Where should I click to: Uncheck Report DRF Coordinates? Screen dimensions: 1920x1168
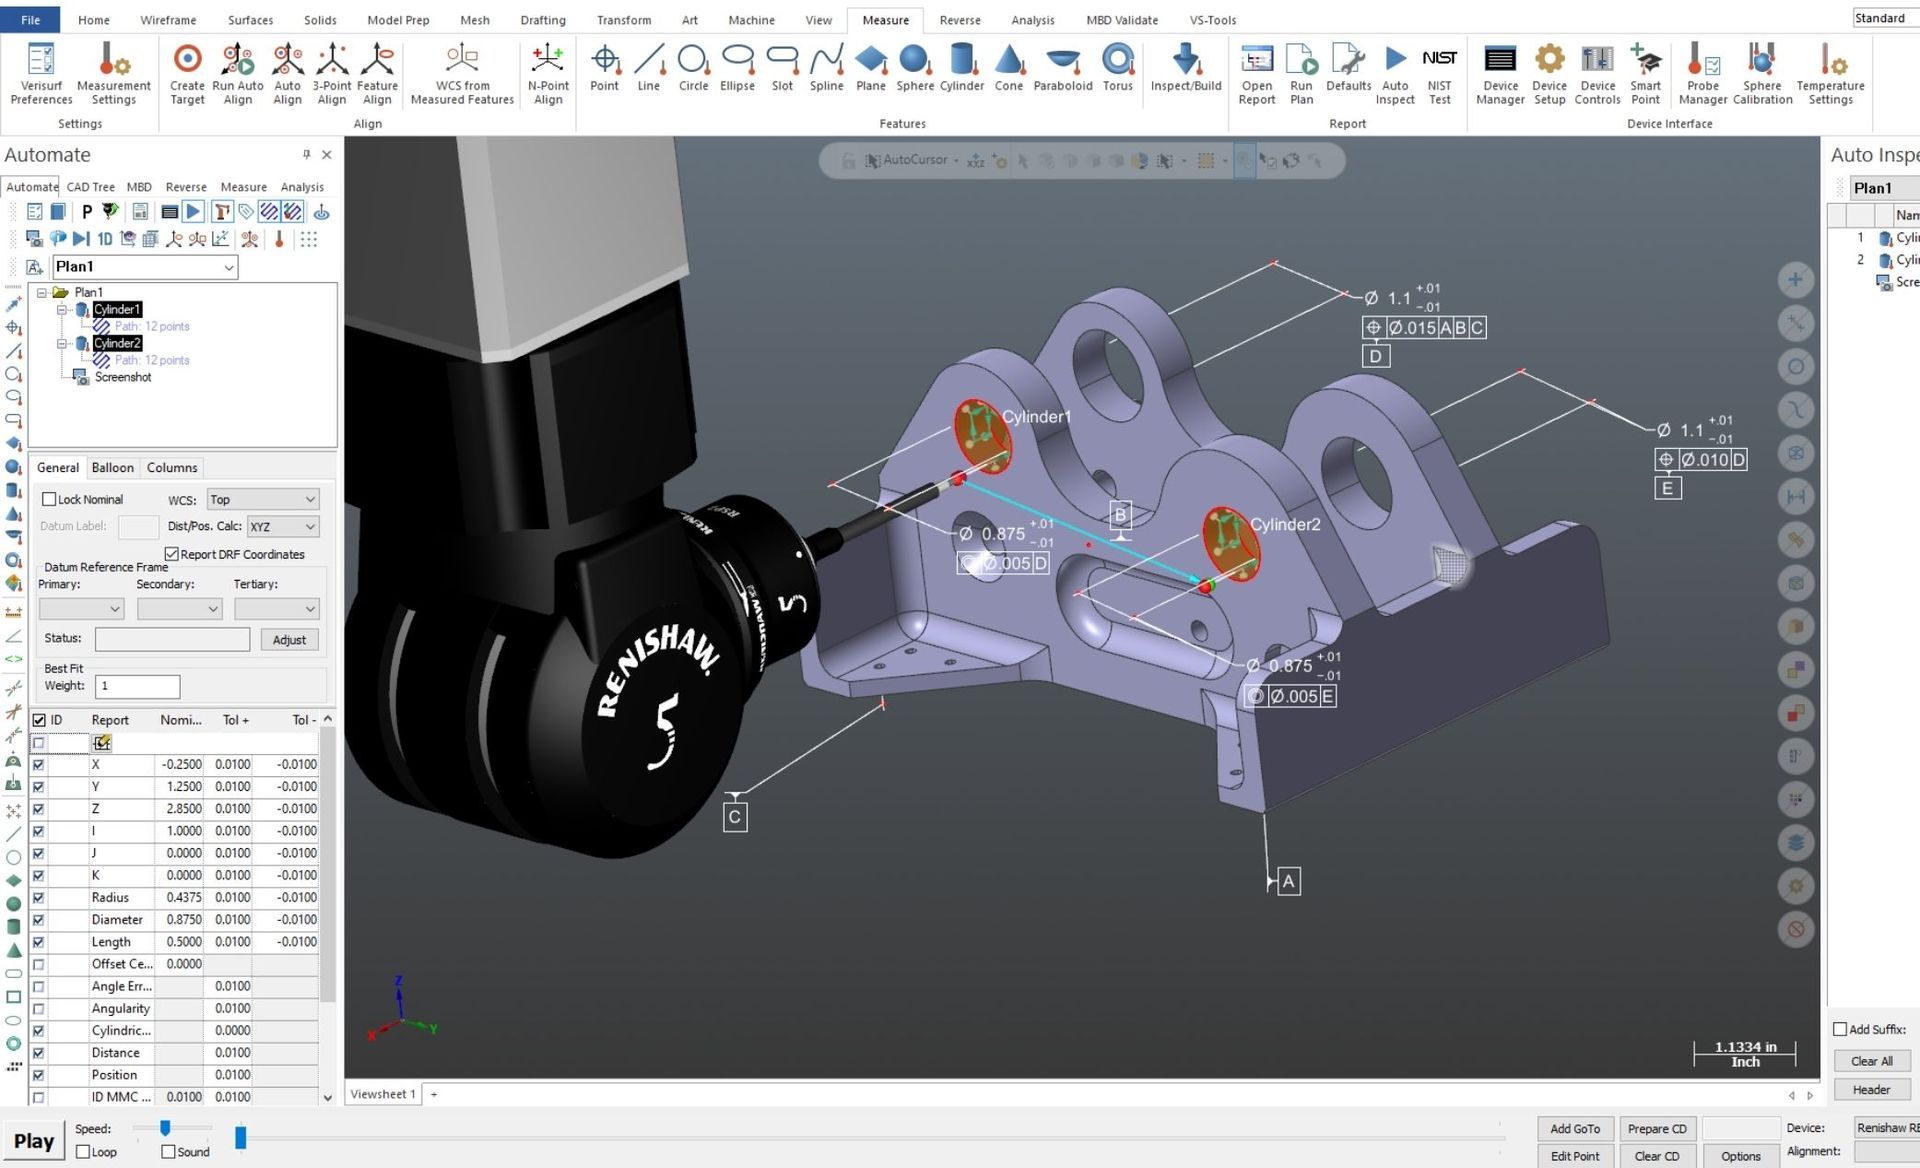(x=171, y=554)
